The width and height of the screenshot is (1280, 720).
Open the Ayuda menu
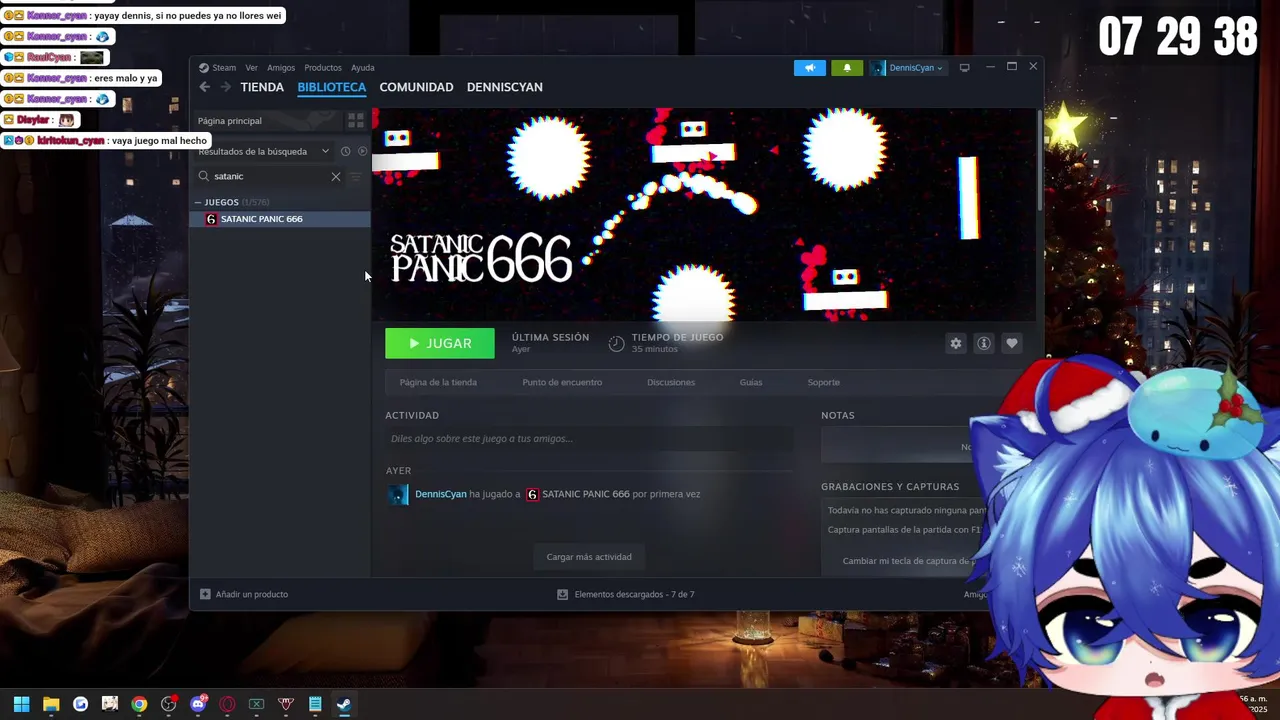point(362,68)
